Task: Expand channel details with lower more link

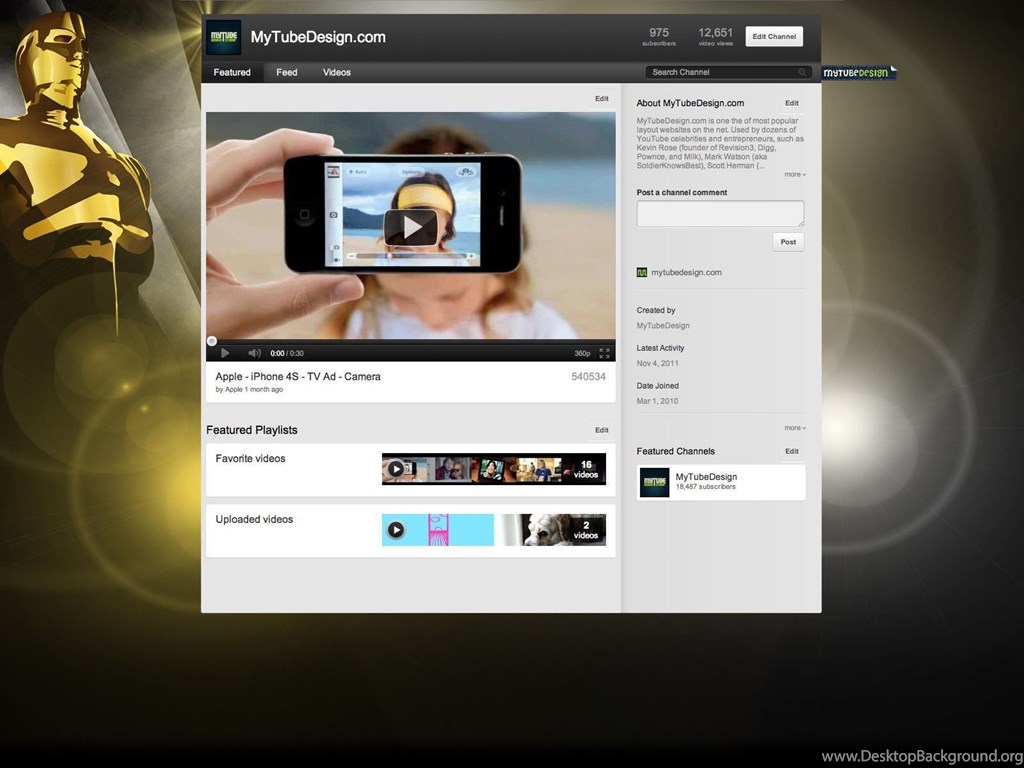Action: [795, 428]
